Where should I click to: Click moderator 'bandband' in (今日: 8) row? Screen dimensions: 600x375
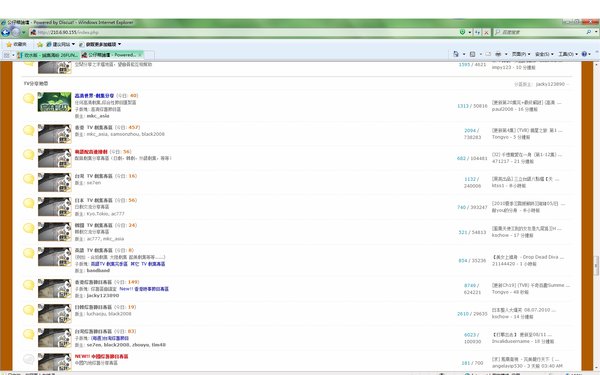(98, 271)
